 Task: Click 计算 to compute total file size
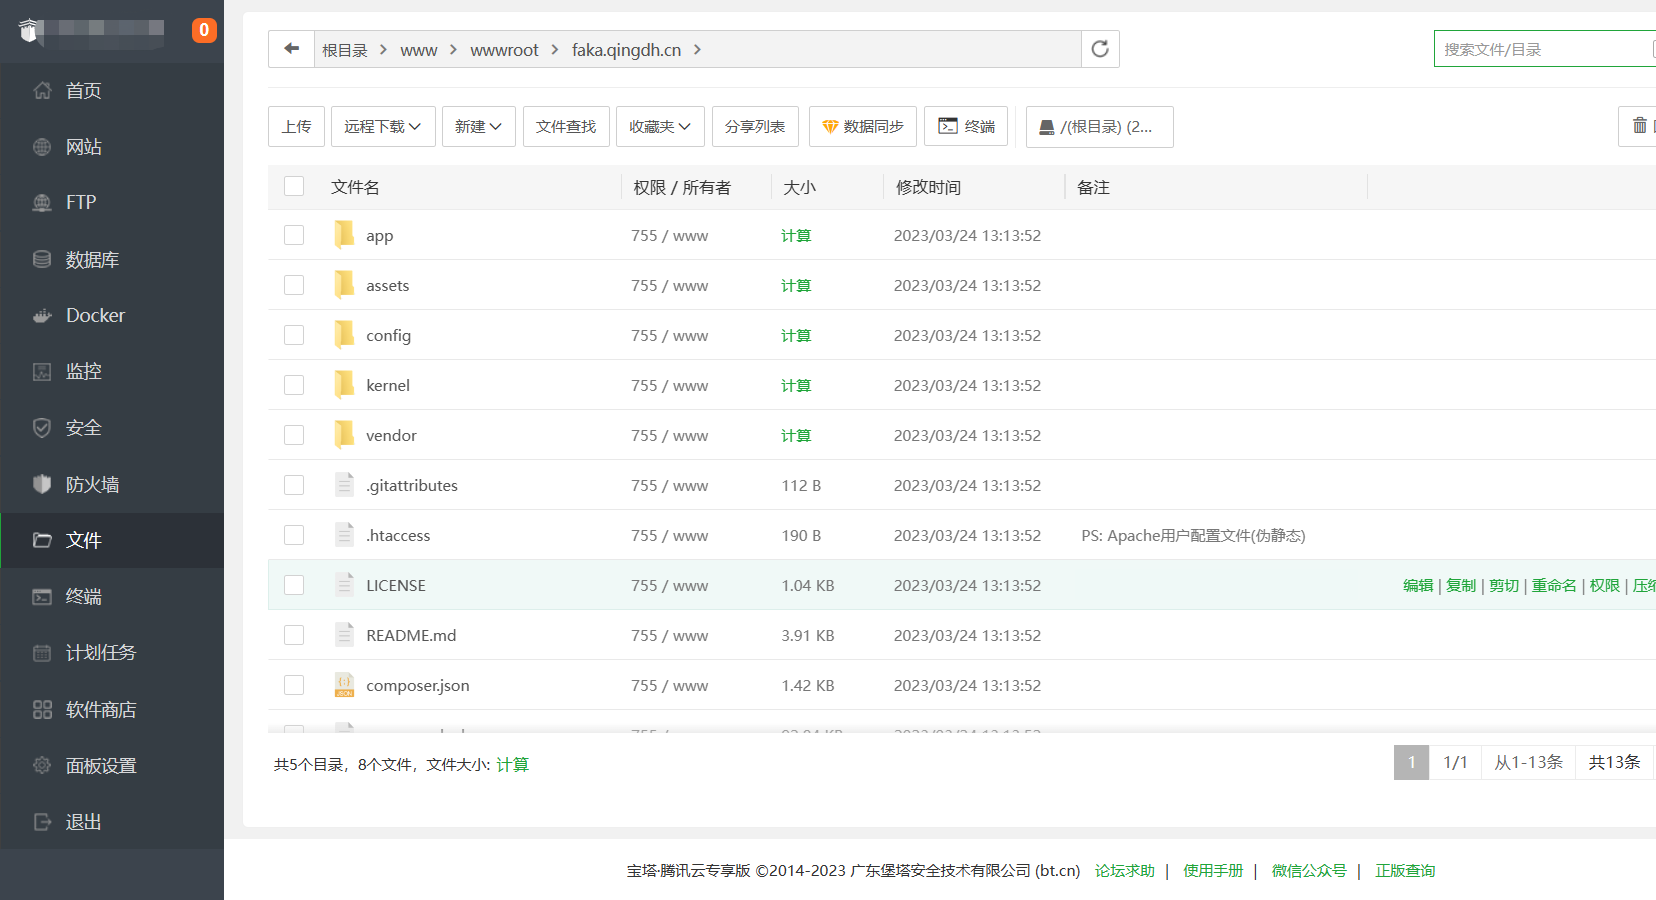click(513, 763)
